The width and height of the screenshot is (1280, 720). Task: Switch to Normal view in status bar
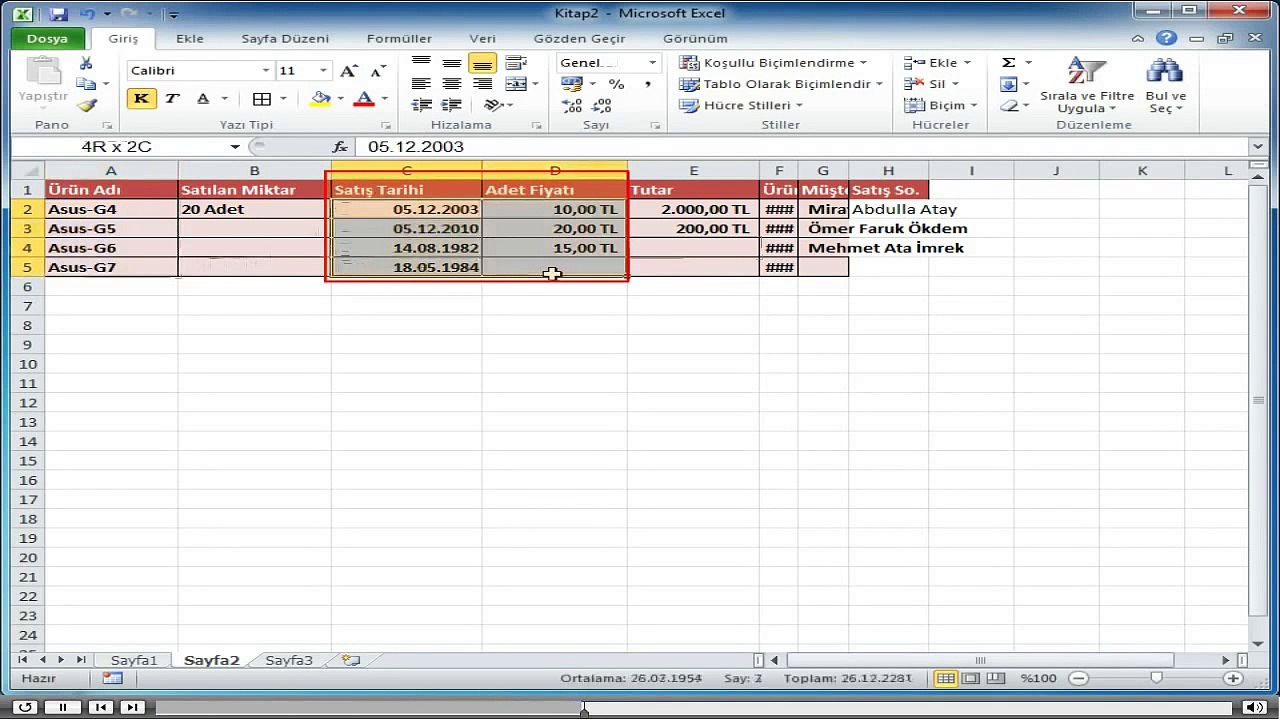point(945,678)
